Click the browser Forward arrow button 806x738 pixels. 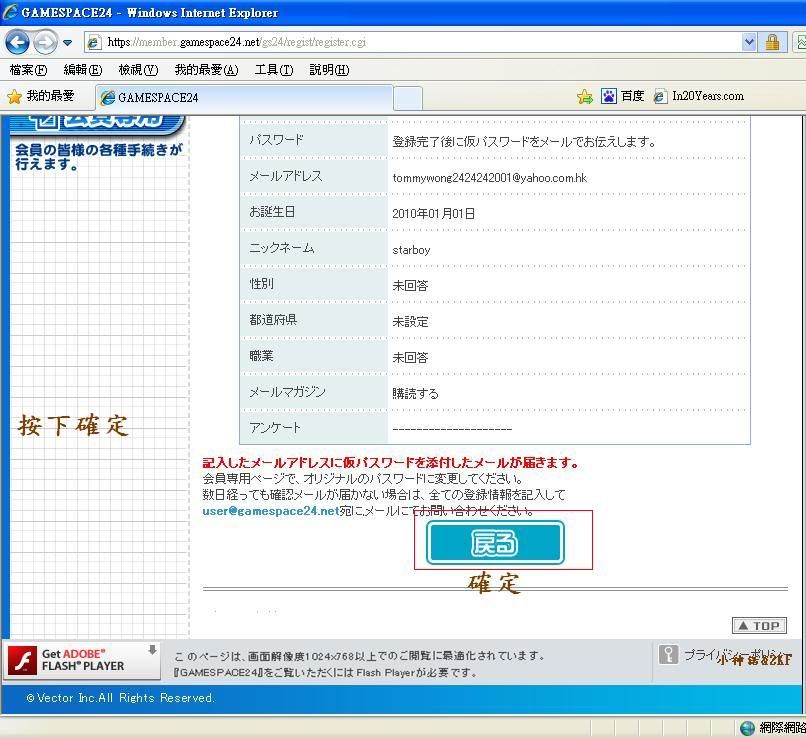click(45, 43)
